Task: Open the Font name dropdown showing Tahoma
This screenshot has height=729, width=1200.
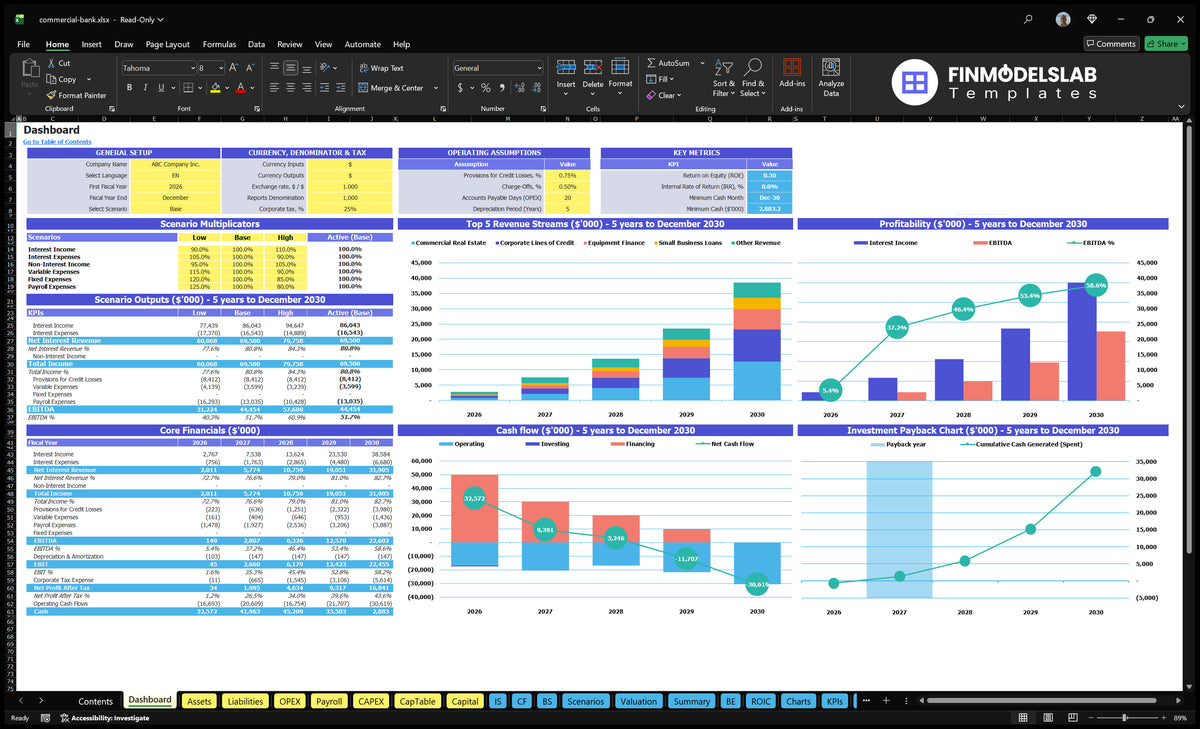Action: [x=191, y=68]
